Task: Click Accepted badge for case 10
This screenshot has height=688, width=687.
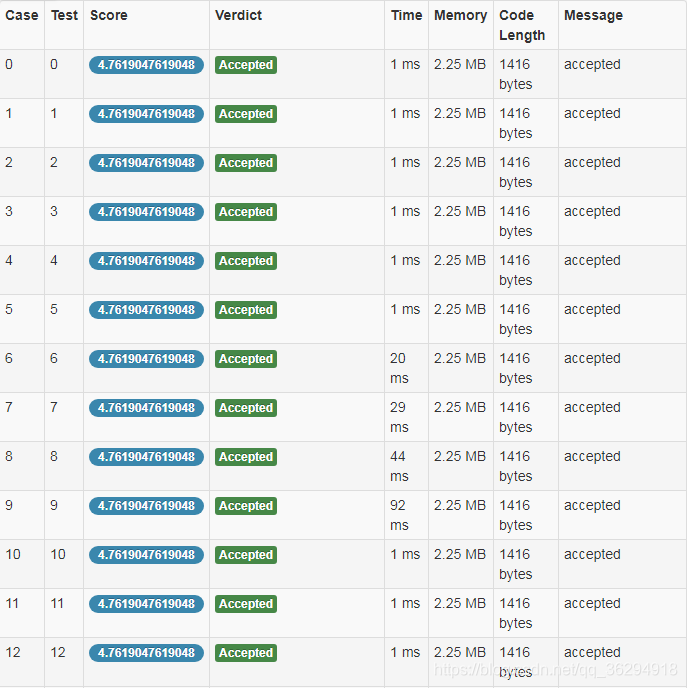Action: pyautogui.click(x=246, y=555)
